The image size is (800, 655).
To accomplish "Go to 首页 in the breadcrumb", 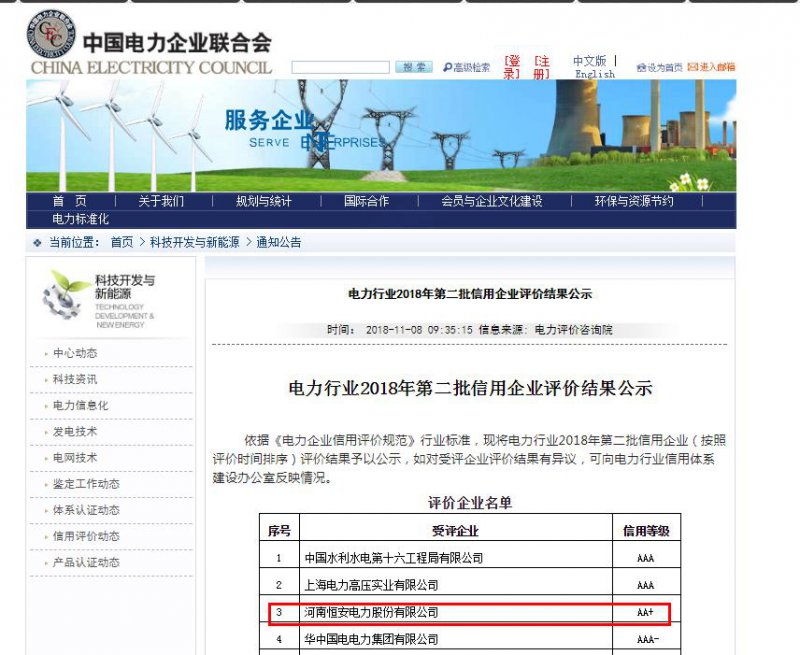I will [122, 242].
